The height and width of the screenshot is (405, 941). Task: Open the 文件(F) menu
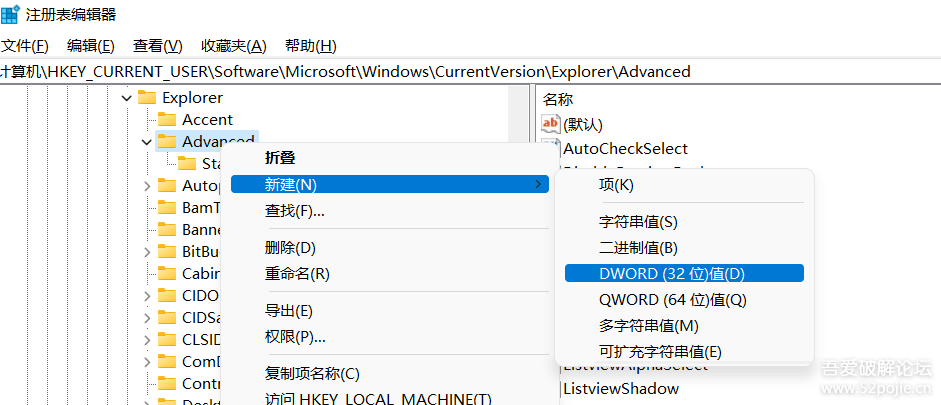pyautogui.click(x=25, y=46)
